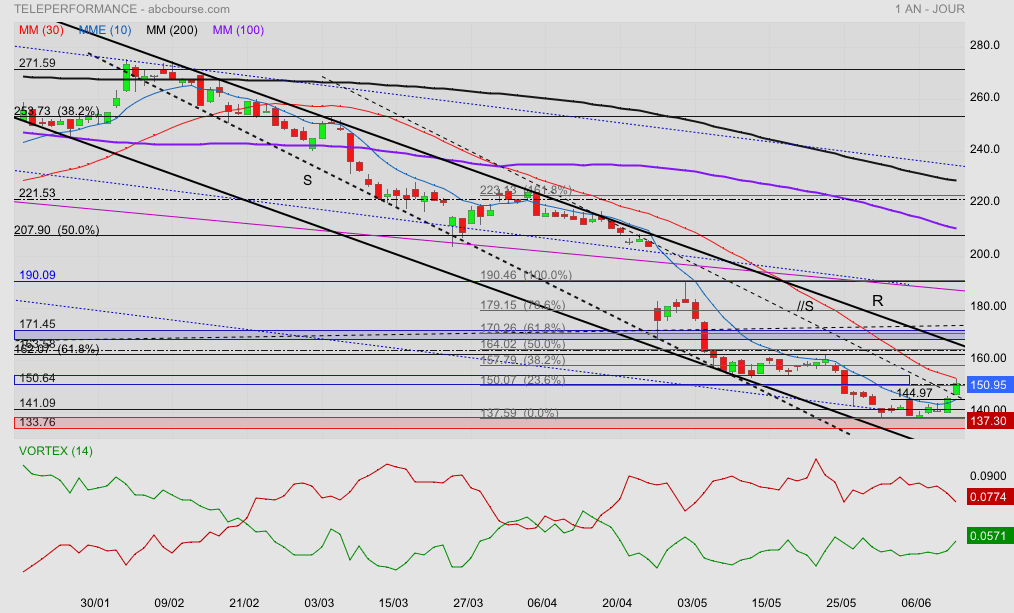The image size is (1014, 613).
Task: Select the black MM (200) legend label
Action: point(172,30)
